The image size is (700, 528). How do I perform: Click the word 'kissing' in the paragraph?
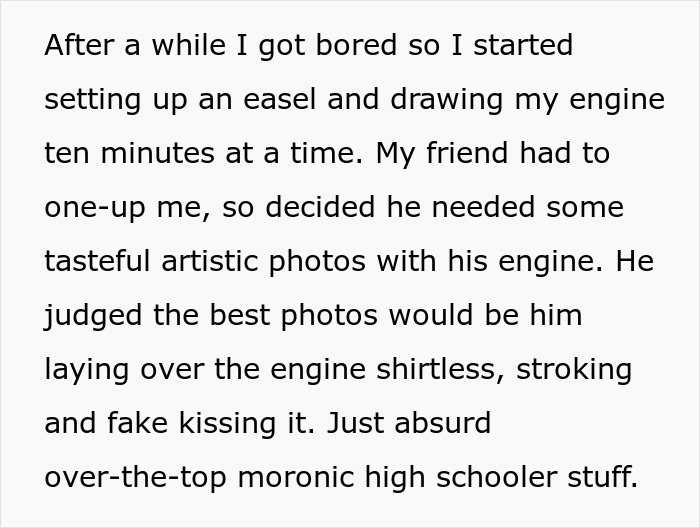[225, 423]
